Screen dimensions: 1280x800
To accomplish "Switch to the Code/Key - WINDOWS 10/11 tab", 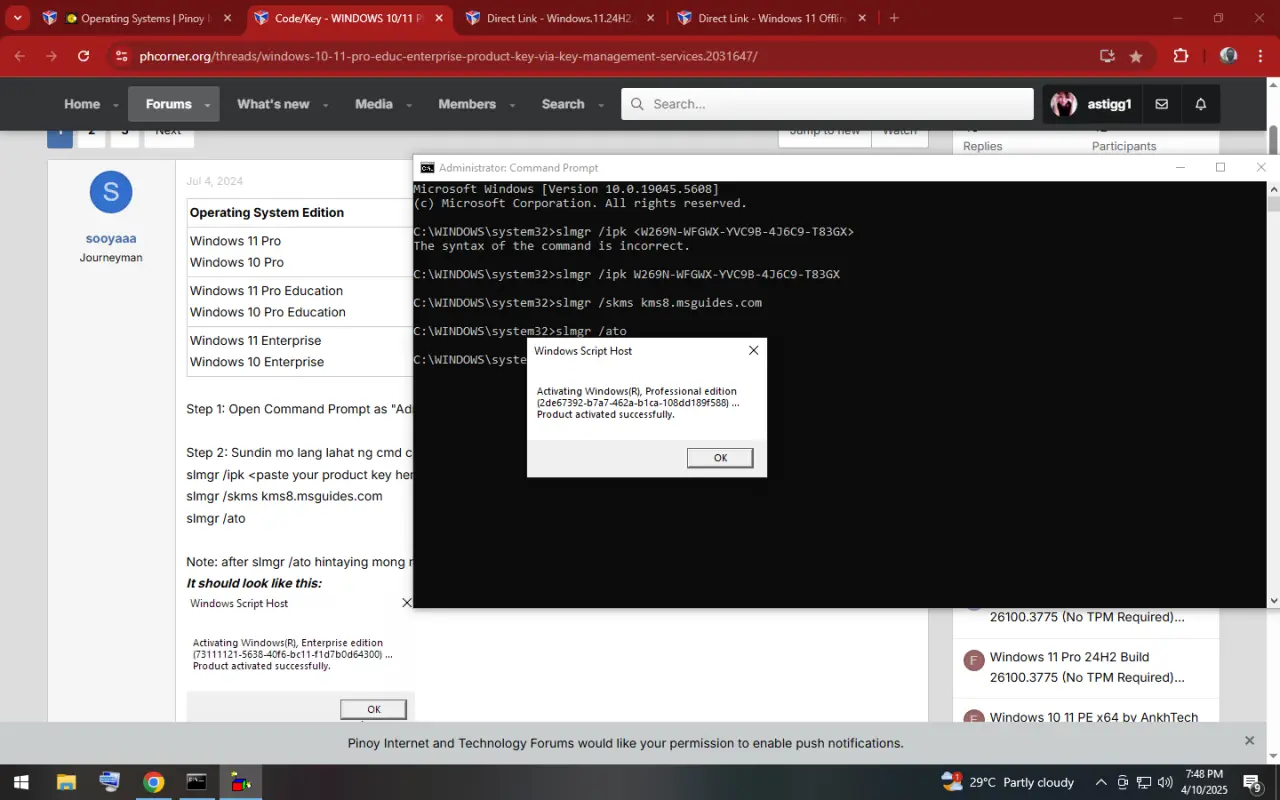I will click(x=348, y=18).
